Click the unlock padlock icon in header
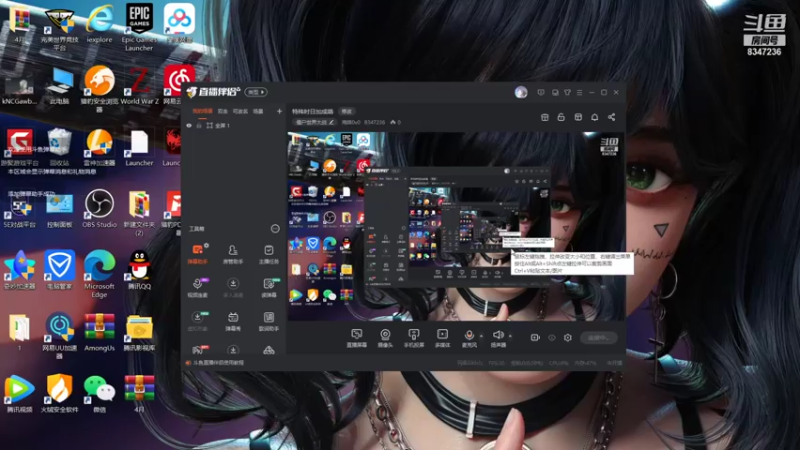This screenshot has height=450, width=800. (x=561, y=117)
